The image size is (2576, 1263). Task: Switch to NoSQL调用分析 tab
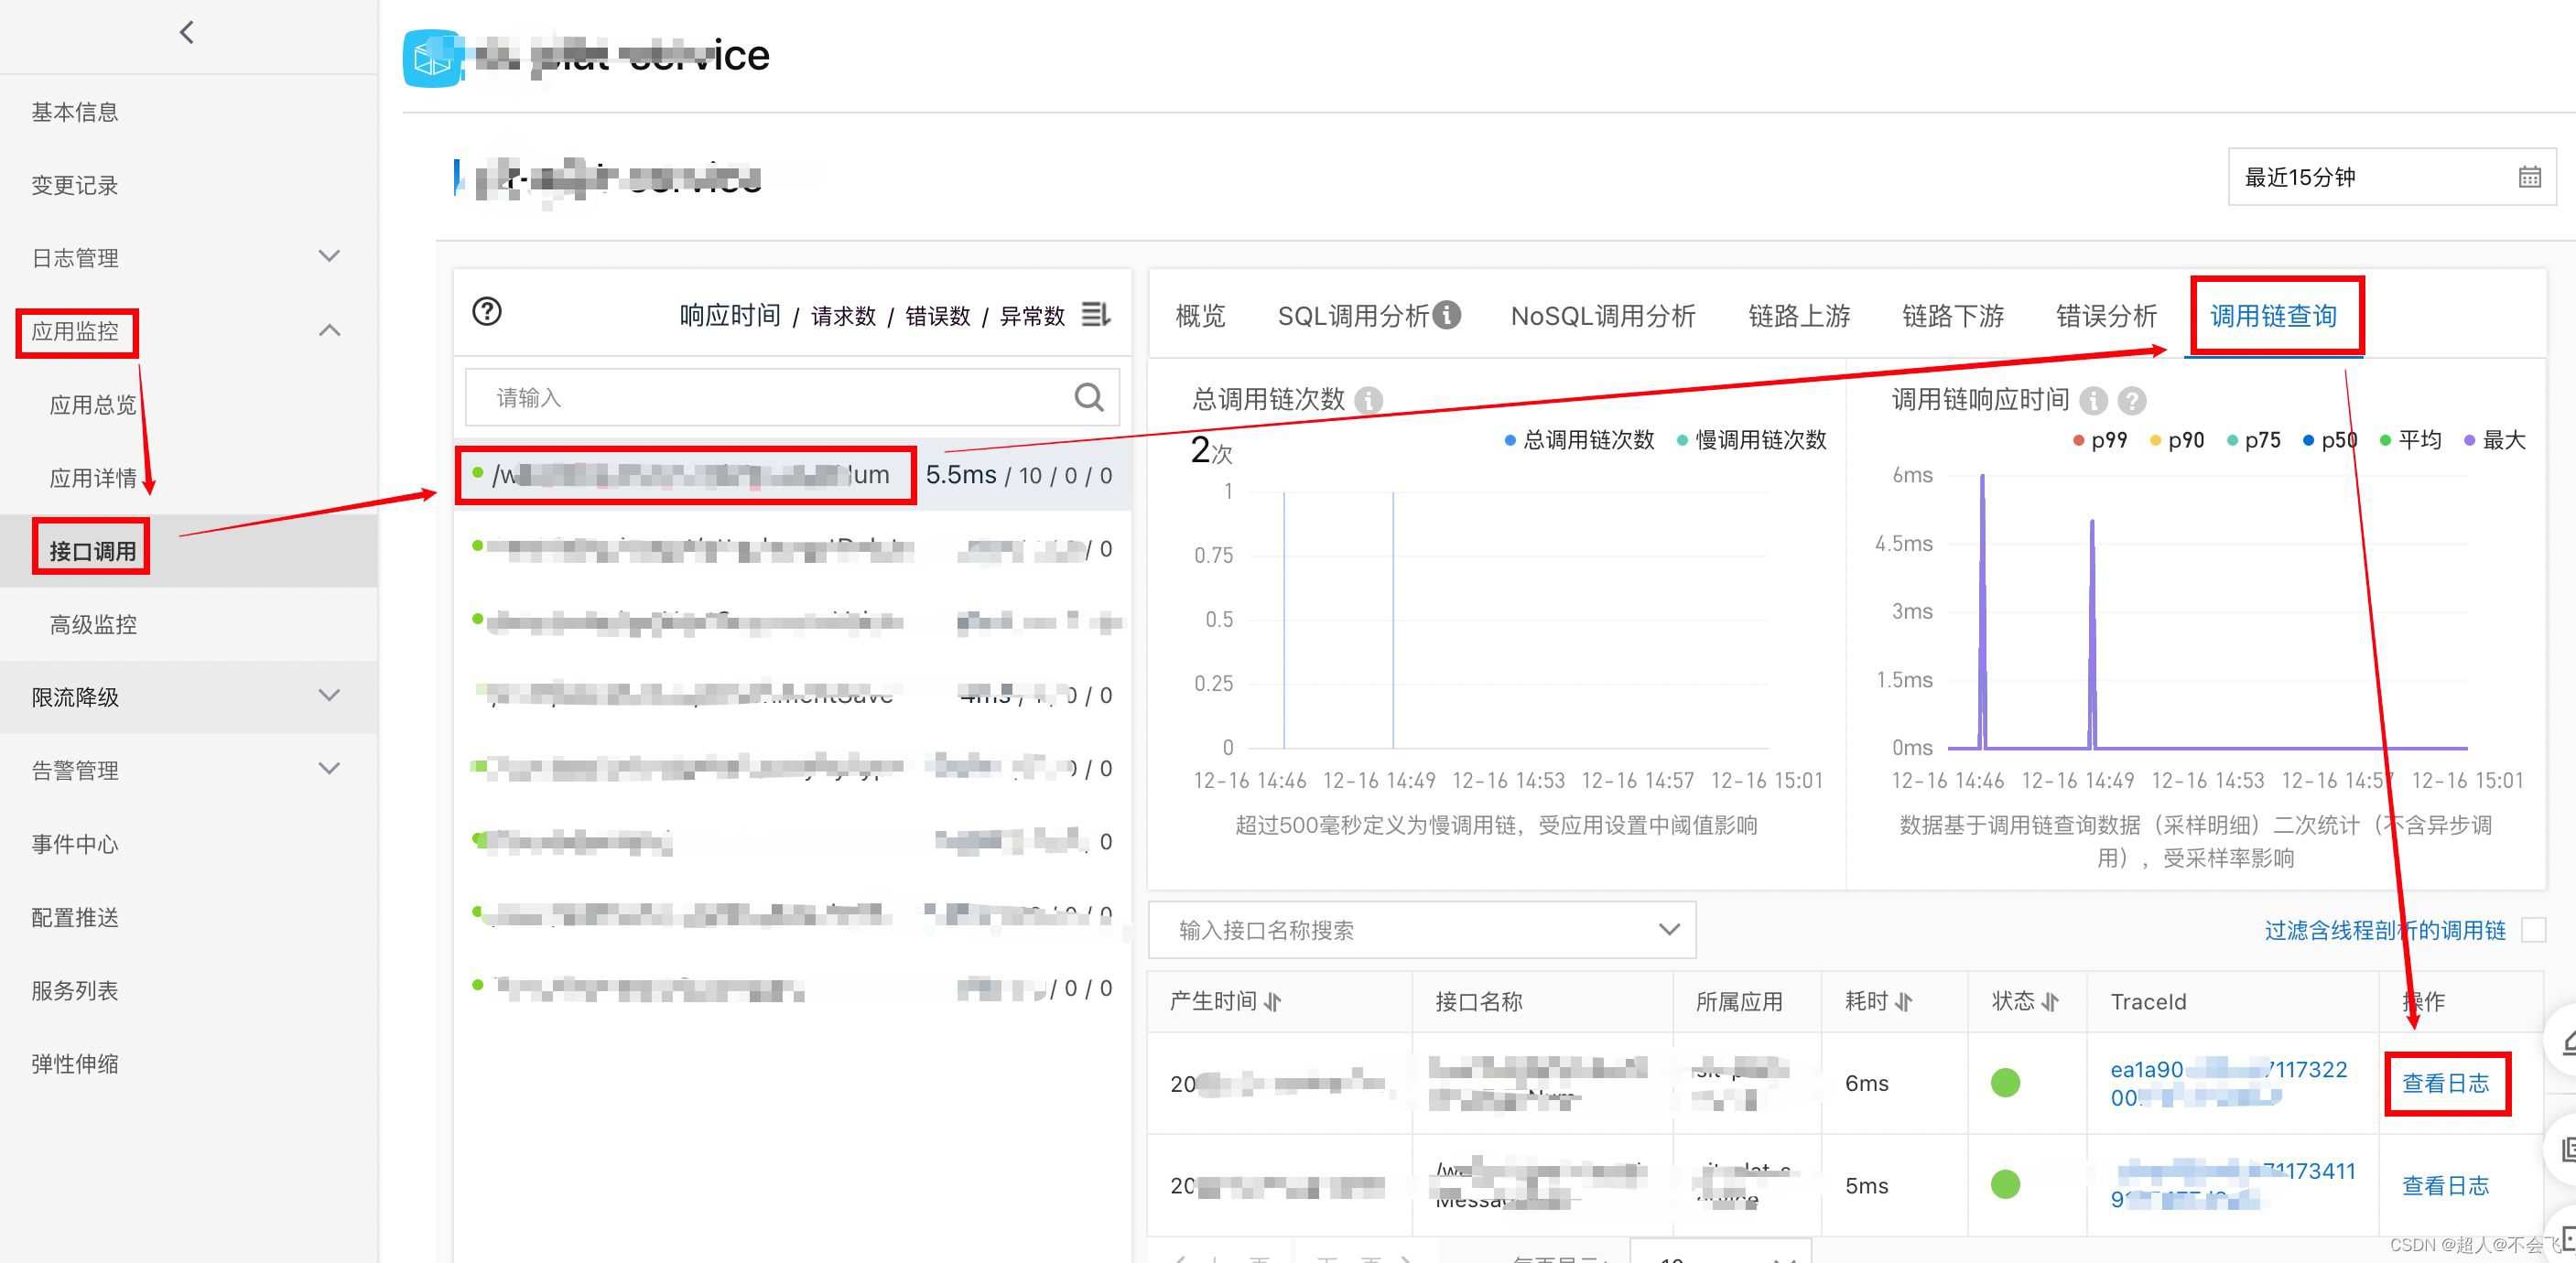point(1603,316)
